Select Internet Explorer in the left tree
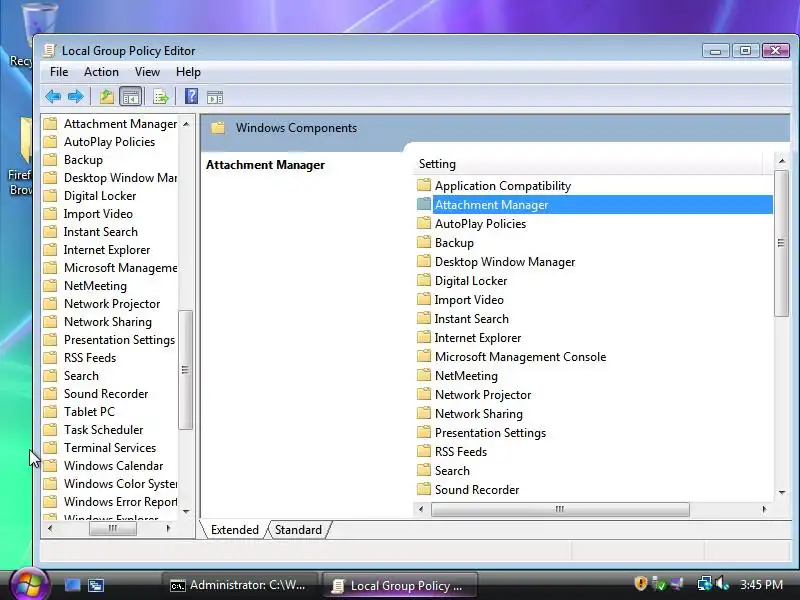The height and width of the screenshot is (600, 800). click(x=107, y=249)
